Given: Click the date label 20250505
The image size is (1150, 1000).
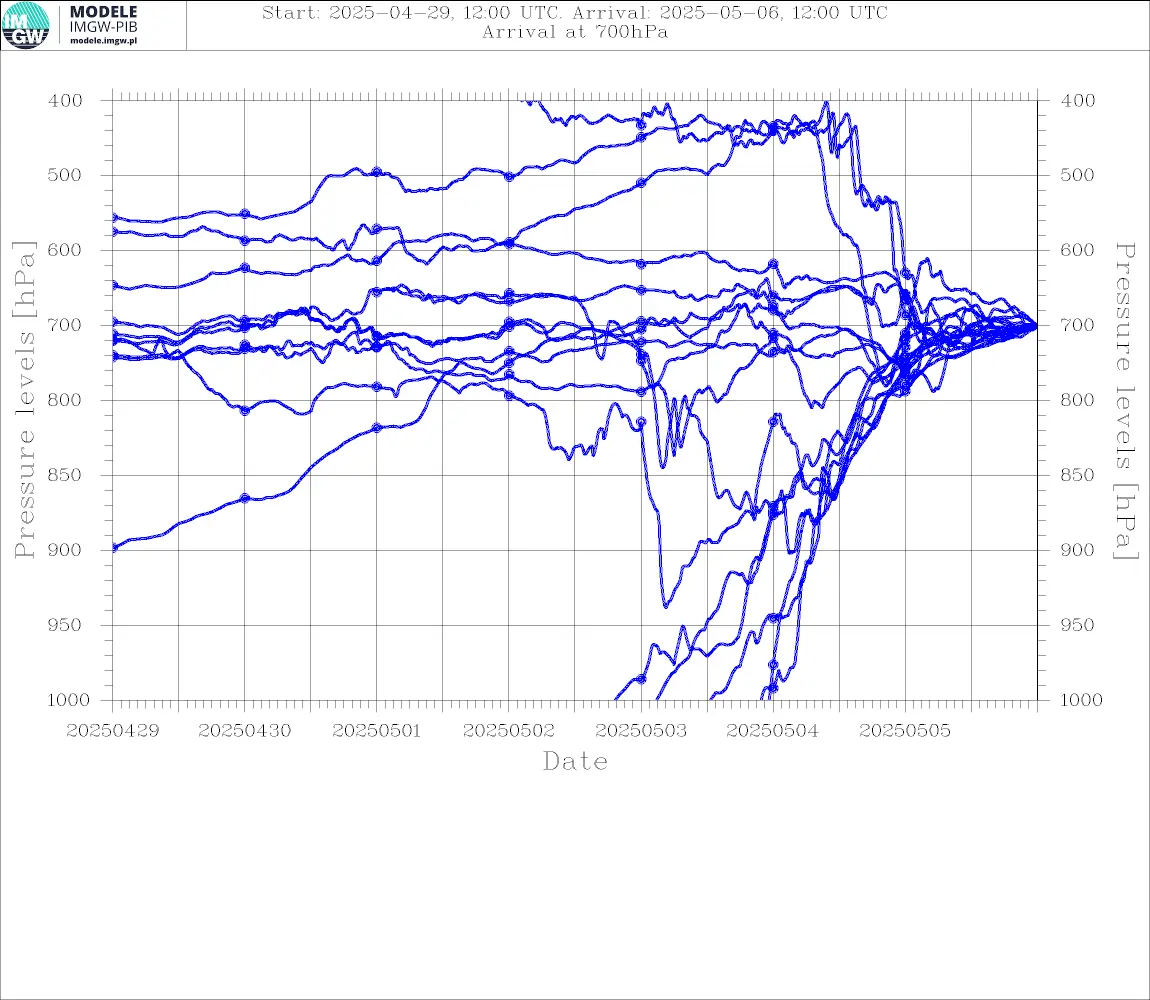Looking at the screenshot, I should (x=905, y=731).
